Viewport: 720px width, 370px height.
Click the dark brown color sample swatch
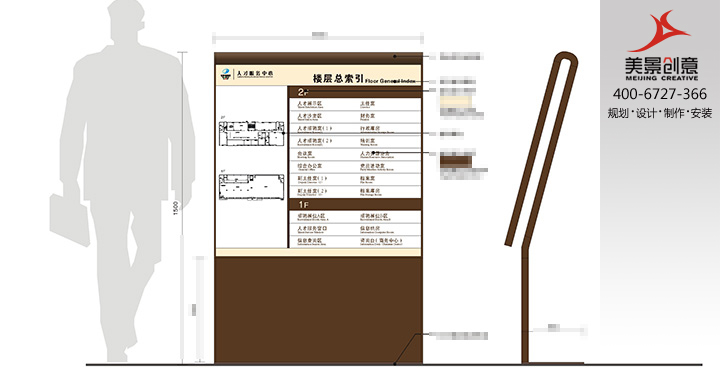pos(456,161)
